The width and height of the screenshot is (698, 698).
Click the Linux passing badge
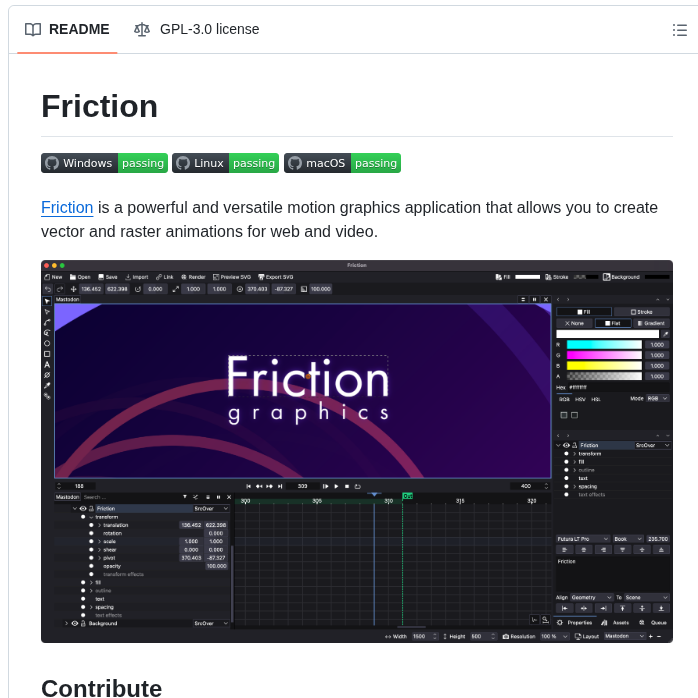pyautogui.click(x=225, y=163)
